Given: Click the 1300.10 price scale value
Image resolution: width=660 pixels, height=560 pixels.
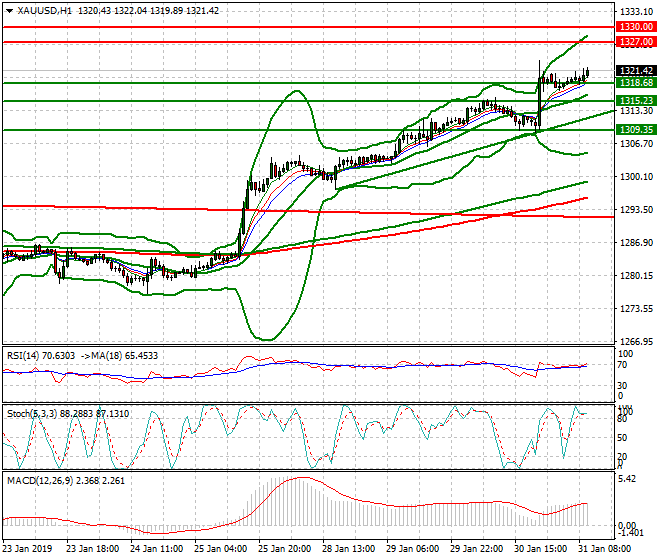Looking at the screenshot, I should coord(637,176).
